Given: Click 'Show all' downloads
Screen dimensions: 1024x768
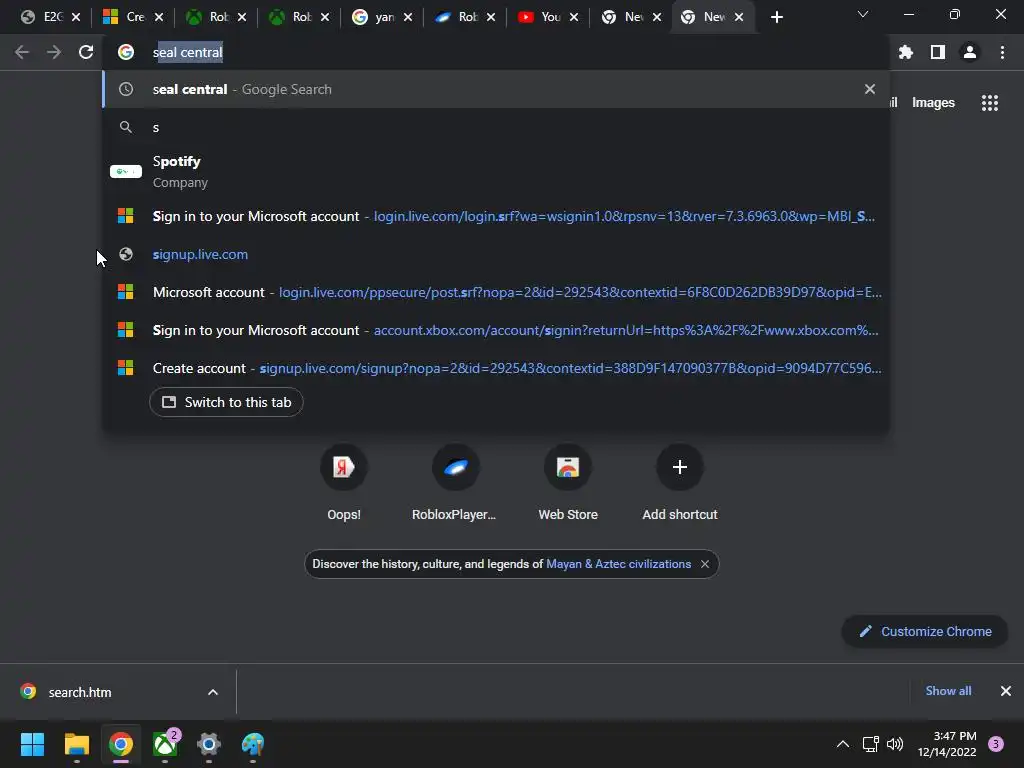Looking at the screenshot, I should pos(948,691).
